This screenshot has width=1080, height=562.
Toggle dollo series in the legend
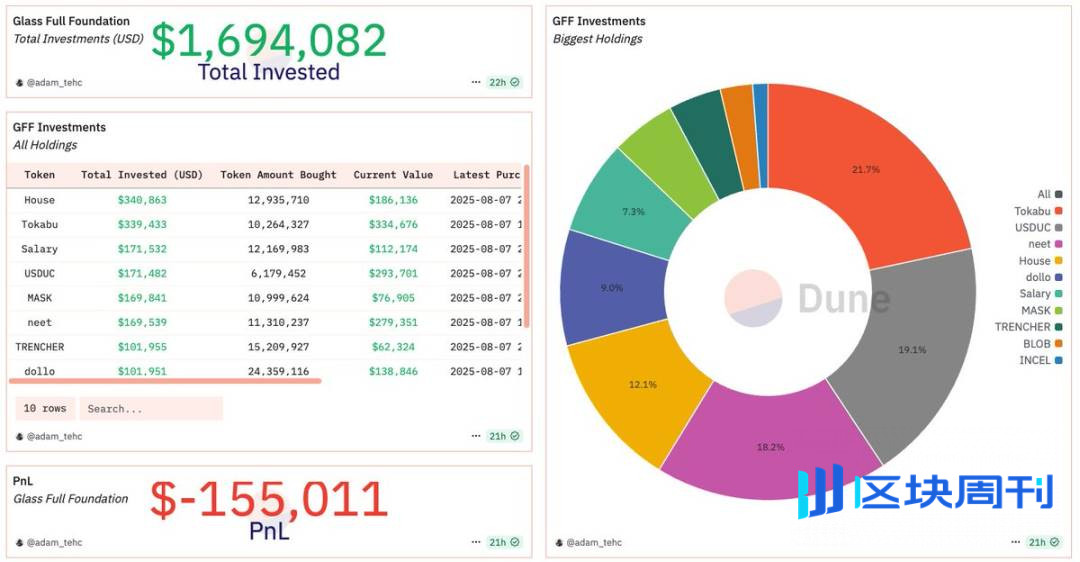(x=1044, y=277)
